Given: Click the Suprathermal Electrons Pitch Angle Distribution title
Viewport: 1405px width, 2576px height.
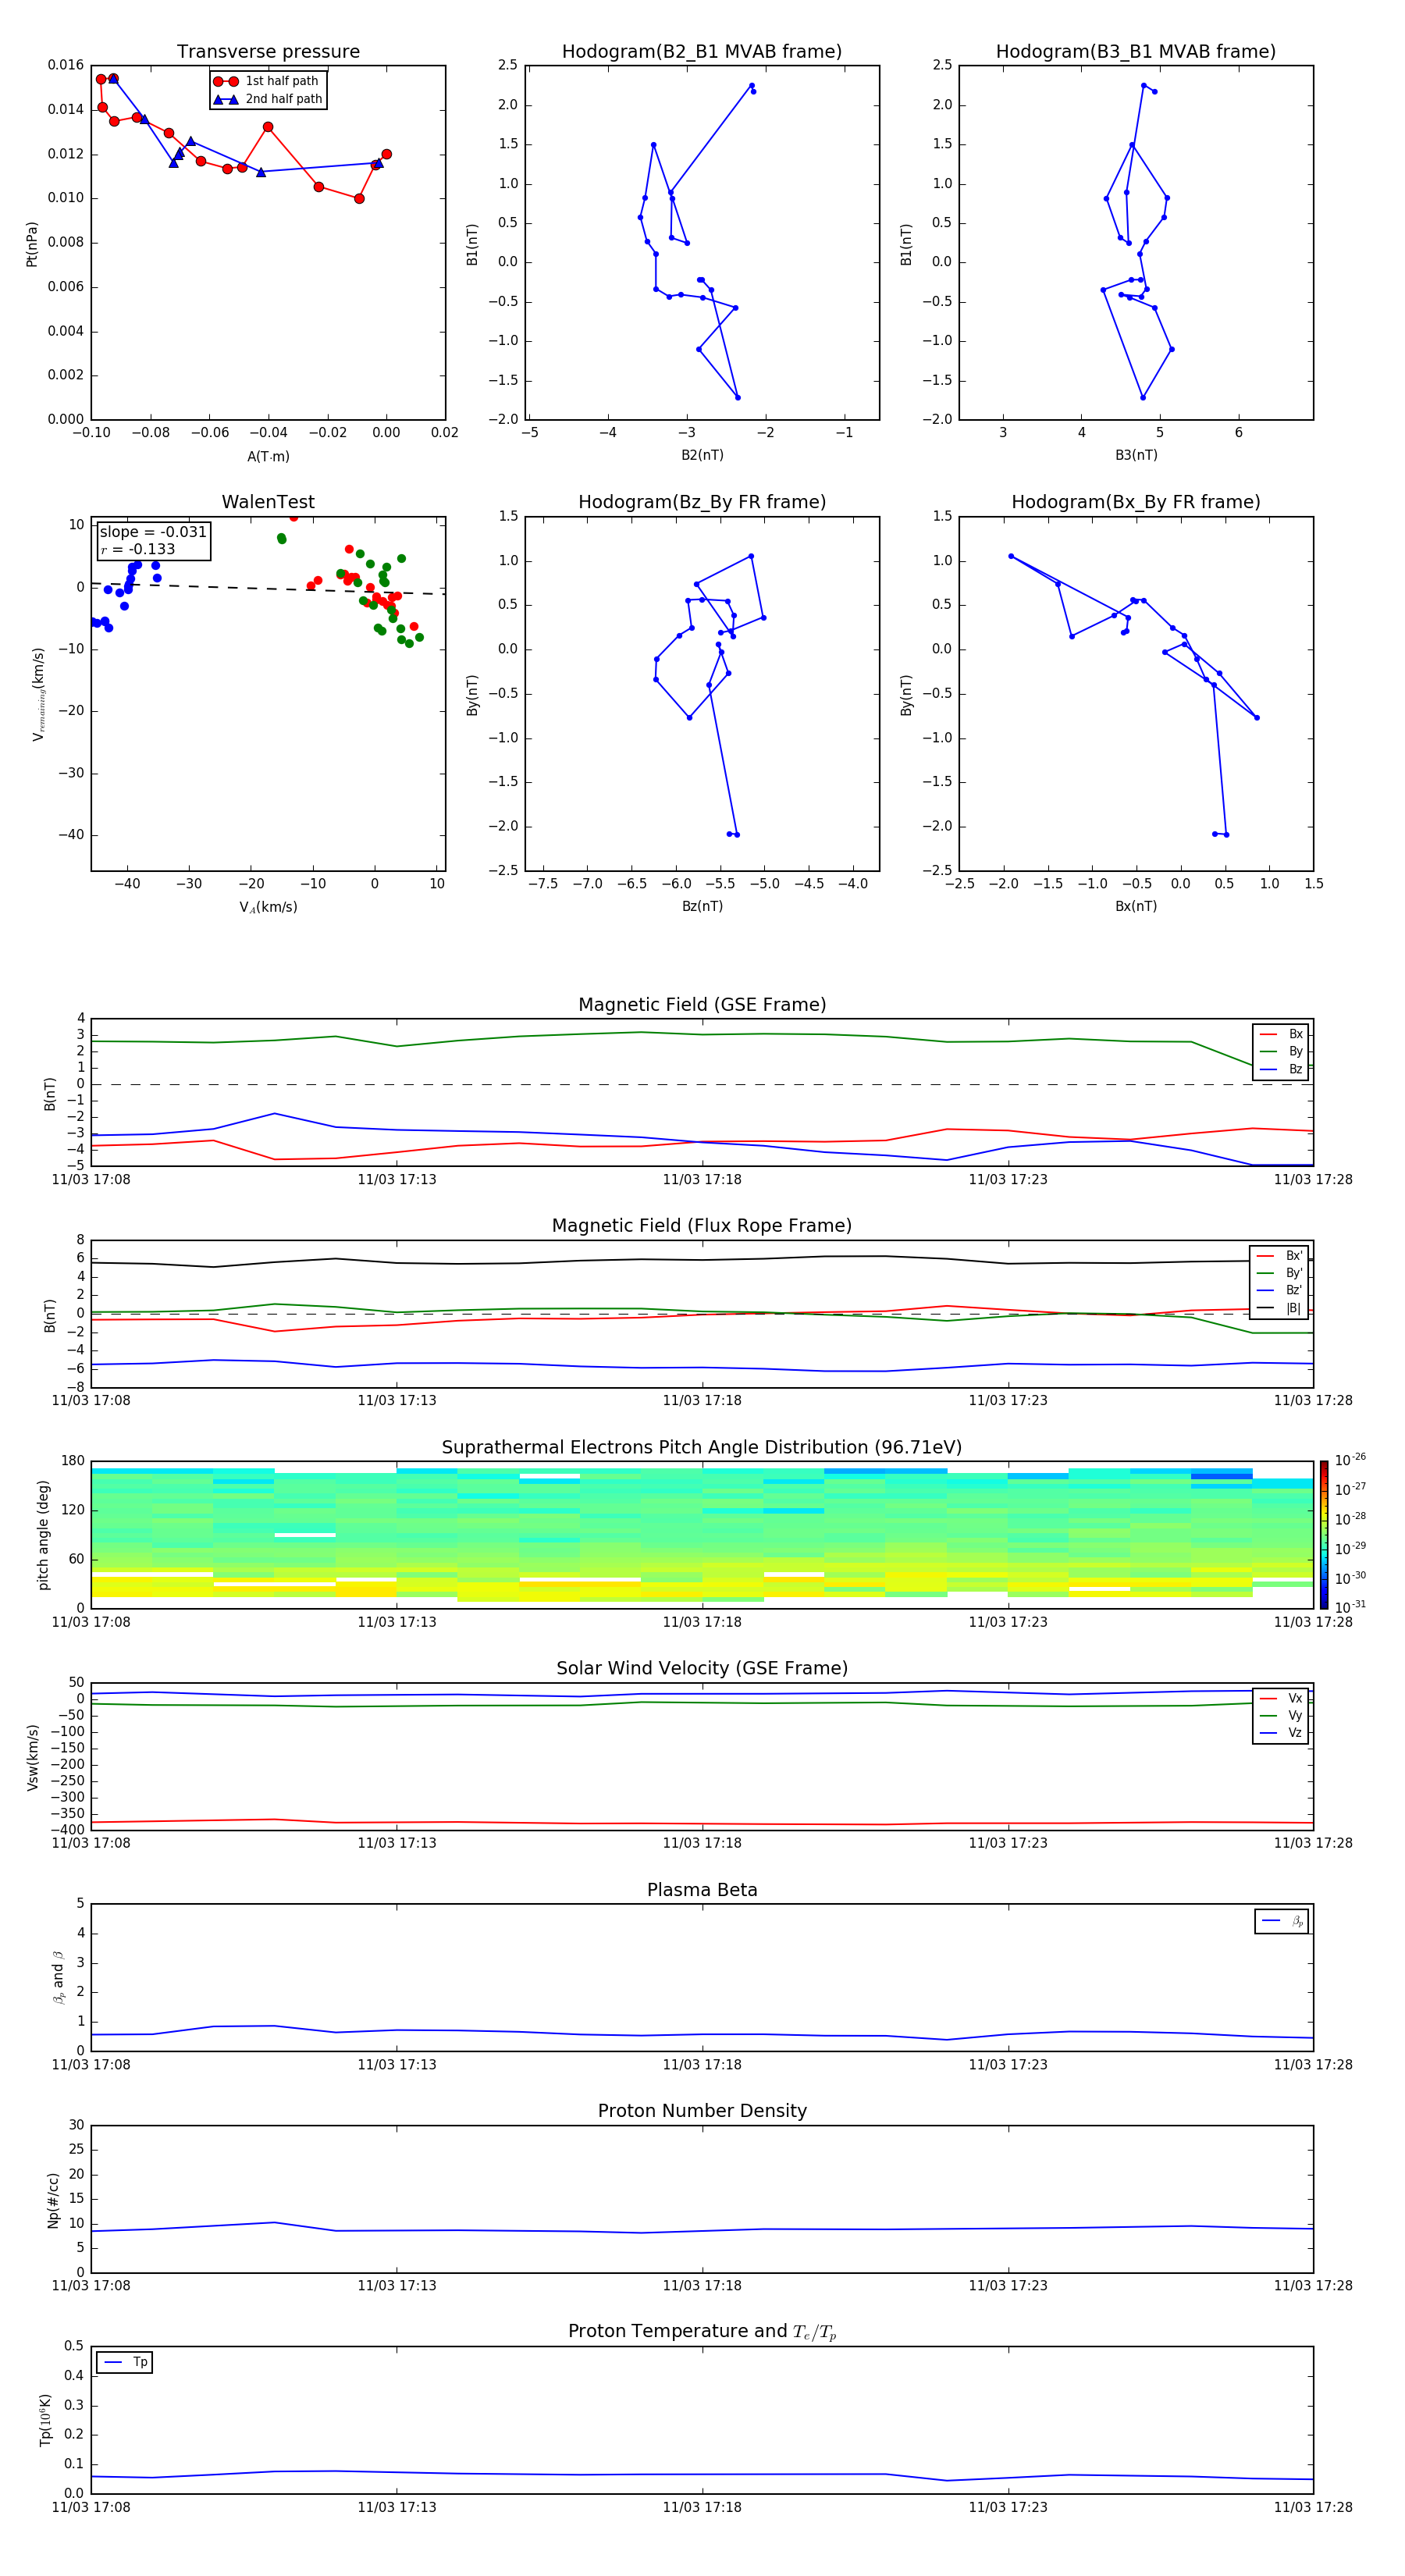Looking at the screenshot, I should click(702, 1448).
